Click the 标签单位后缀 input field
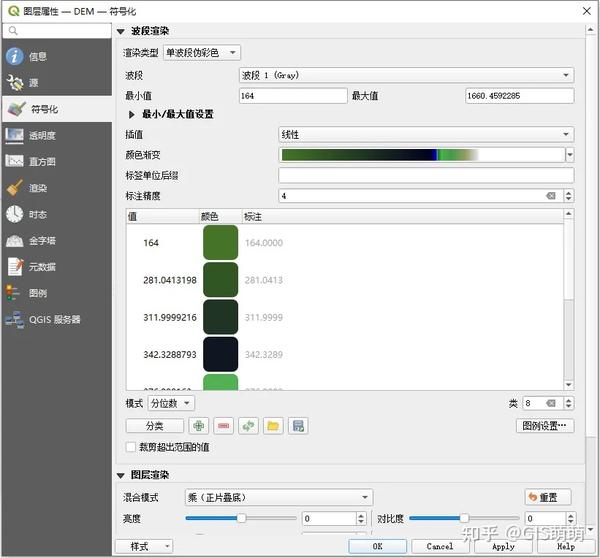The image size is (600, 558). [x=426, y=175]
